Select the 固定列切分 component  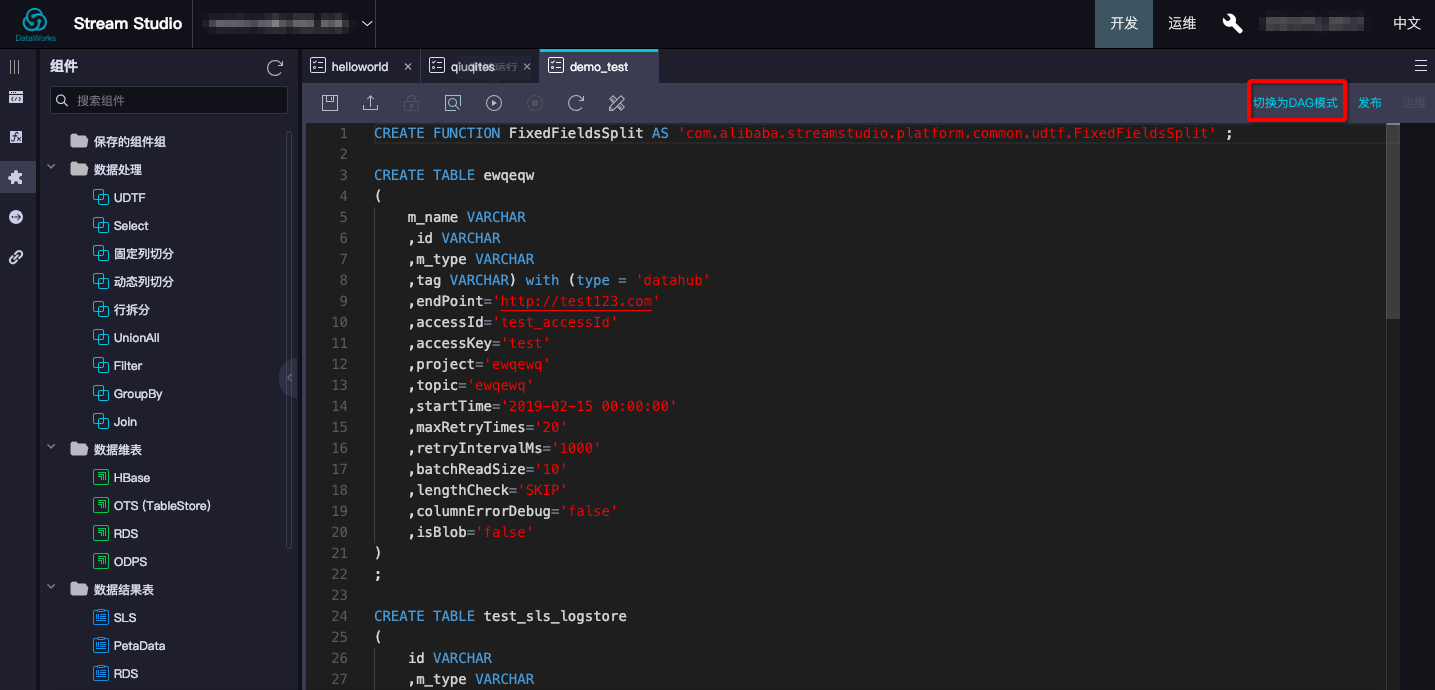(133, 254)
